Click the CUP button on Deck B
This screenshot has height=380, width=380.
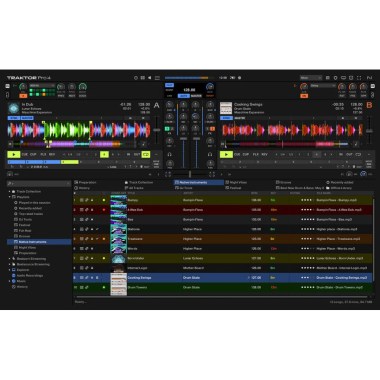point(246,155)
